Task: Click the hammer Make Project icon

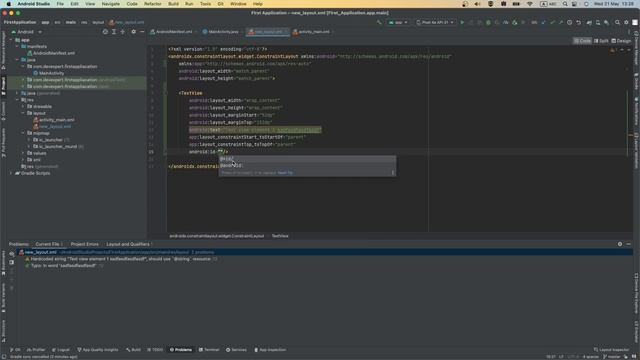Action: click(379, 22)
